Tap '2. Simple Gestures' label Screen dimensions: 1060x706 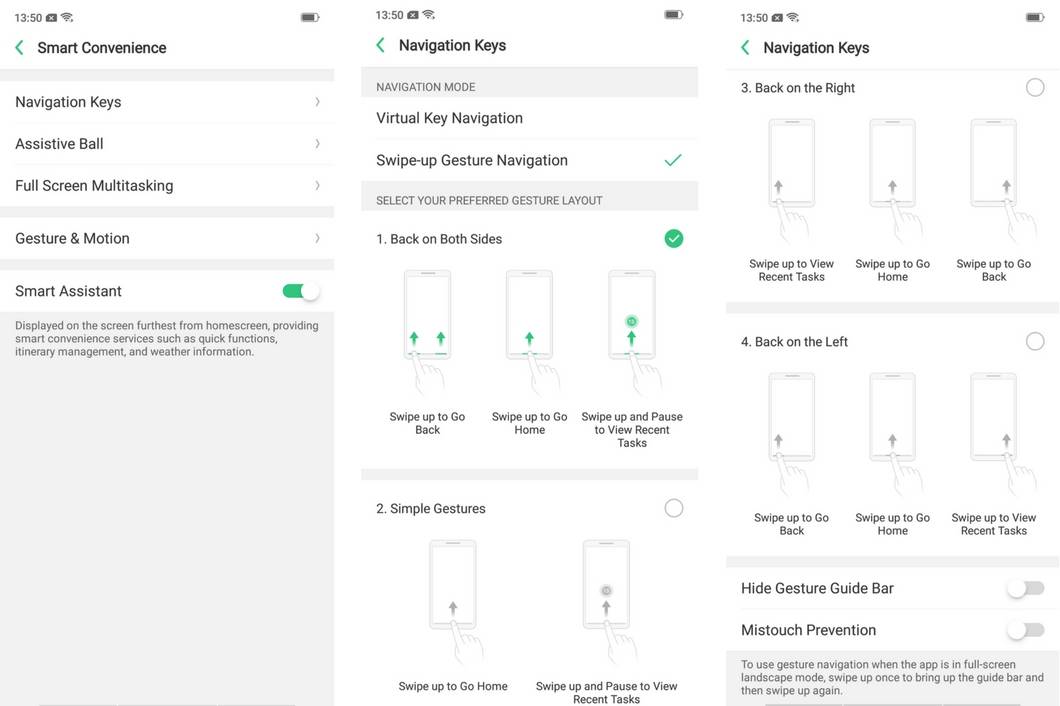pos(431,509)
